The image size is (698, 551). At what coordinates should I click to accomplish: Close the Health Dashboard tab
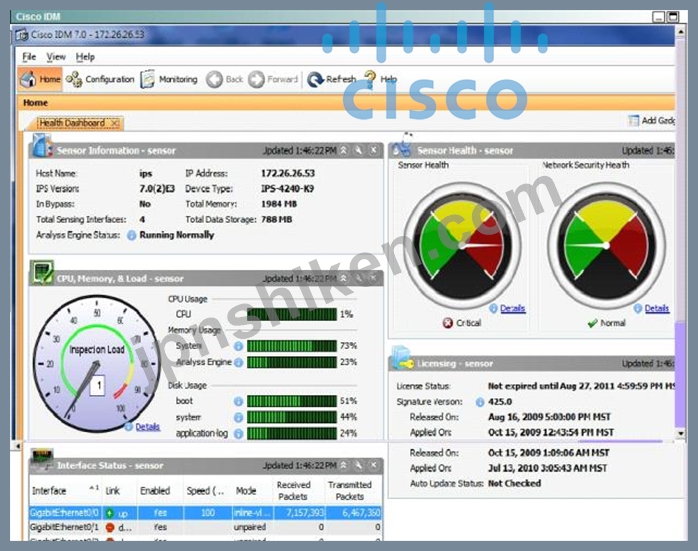[115, 122]
